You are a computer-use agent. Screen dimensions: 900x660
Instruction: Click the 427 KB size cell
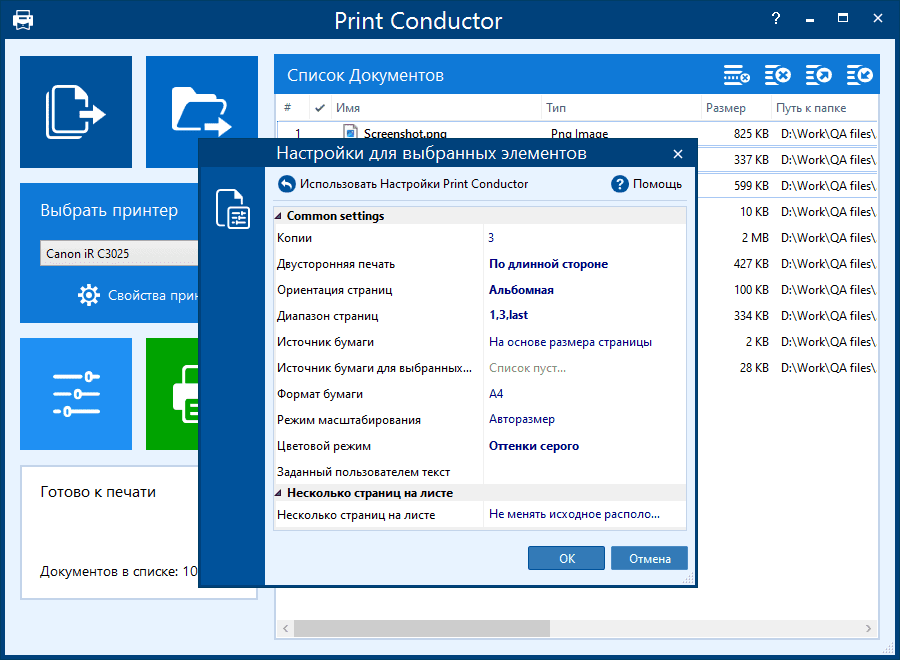point(751,263)
